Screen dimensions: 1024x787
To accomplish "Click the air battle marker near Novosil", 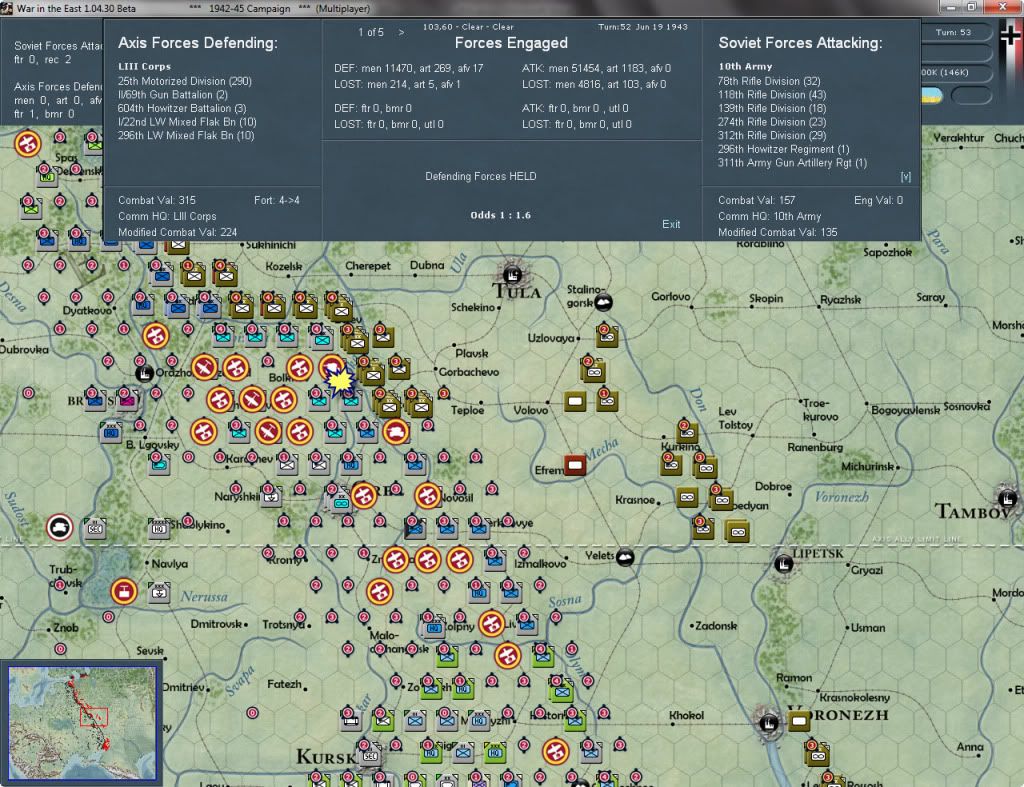I will pyautogui.click(x=428, y=496).
